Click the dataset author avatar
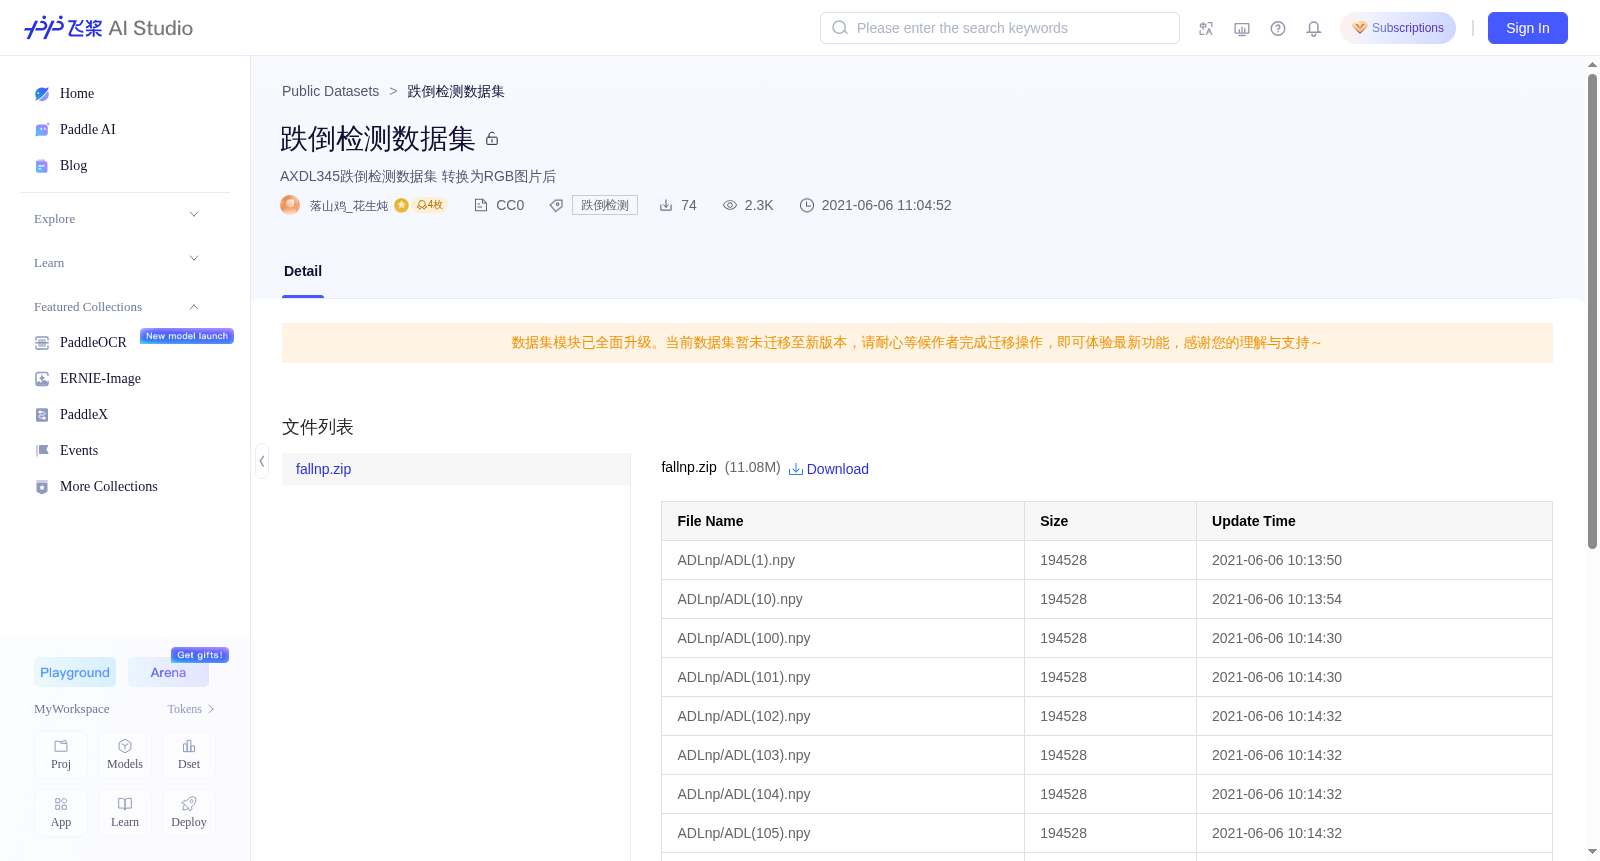The image size is (1600, 861). pyautogui.click(x=290, y=205)
